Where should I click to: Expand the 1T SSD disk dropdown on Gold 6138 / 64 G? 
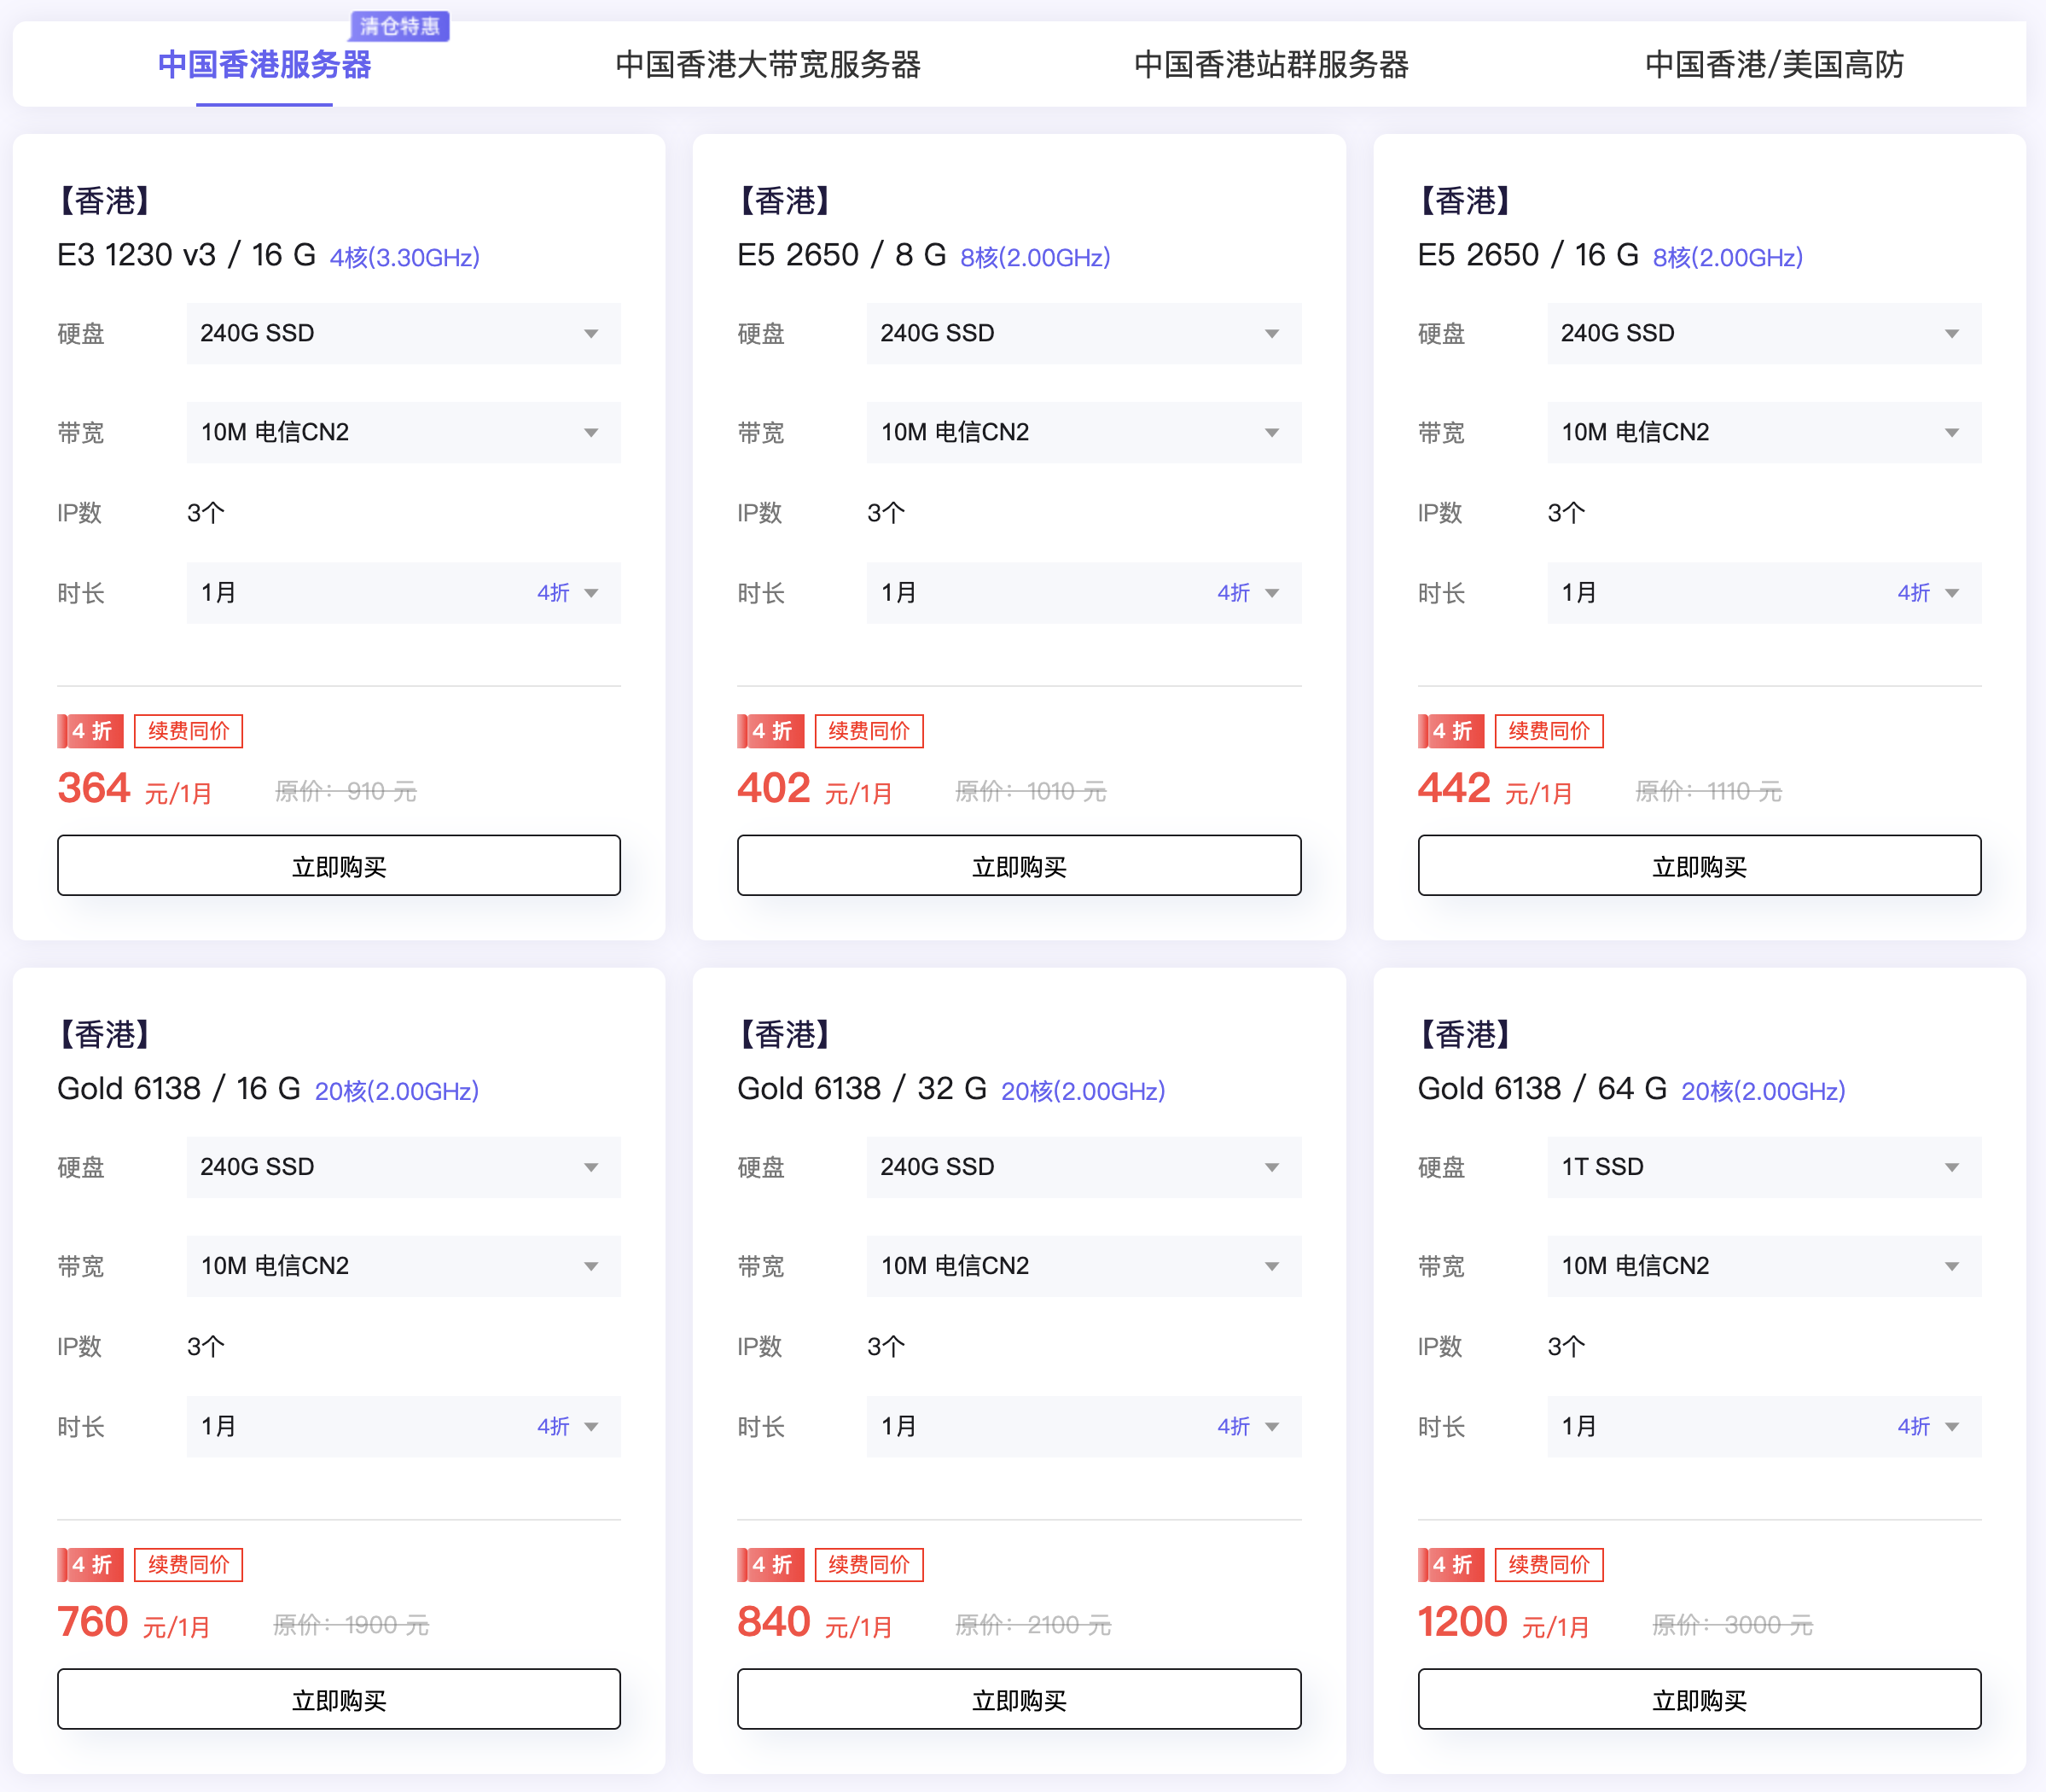tap(1764, 1166)
